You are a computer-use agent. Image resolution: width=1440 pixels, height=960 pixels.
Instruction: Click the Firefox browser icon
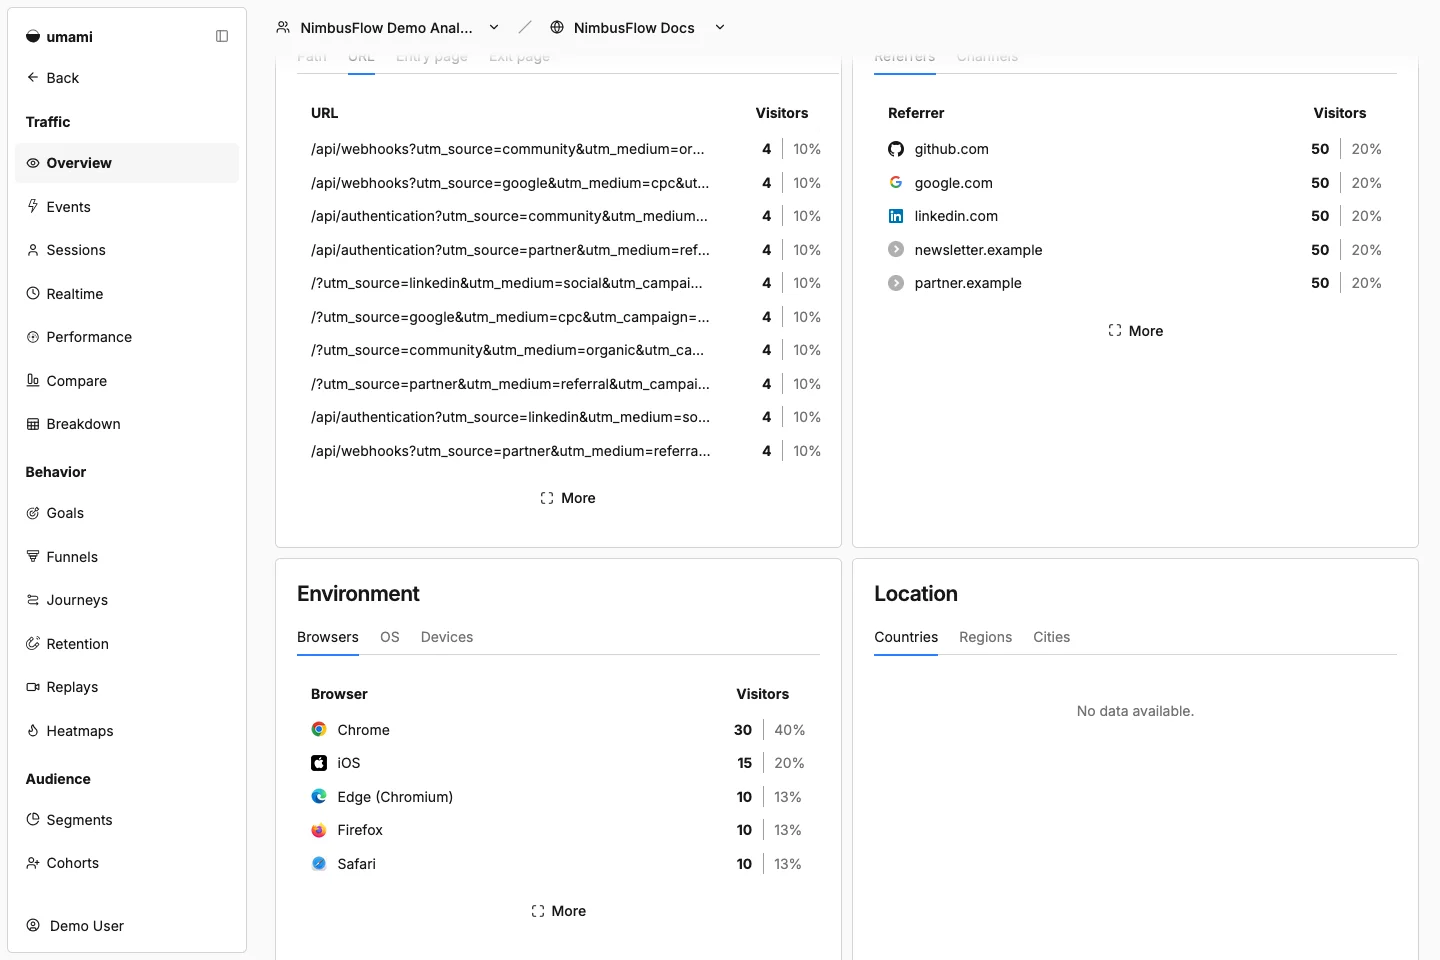(319, 830)
